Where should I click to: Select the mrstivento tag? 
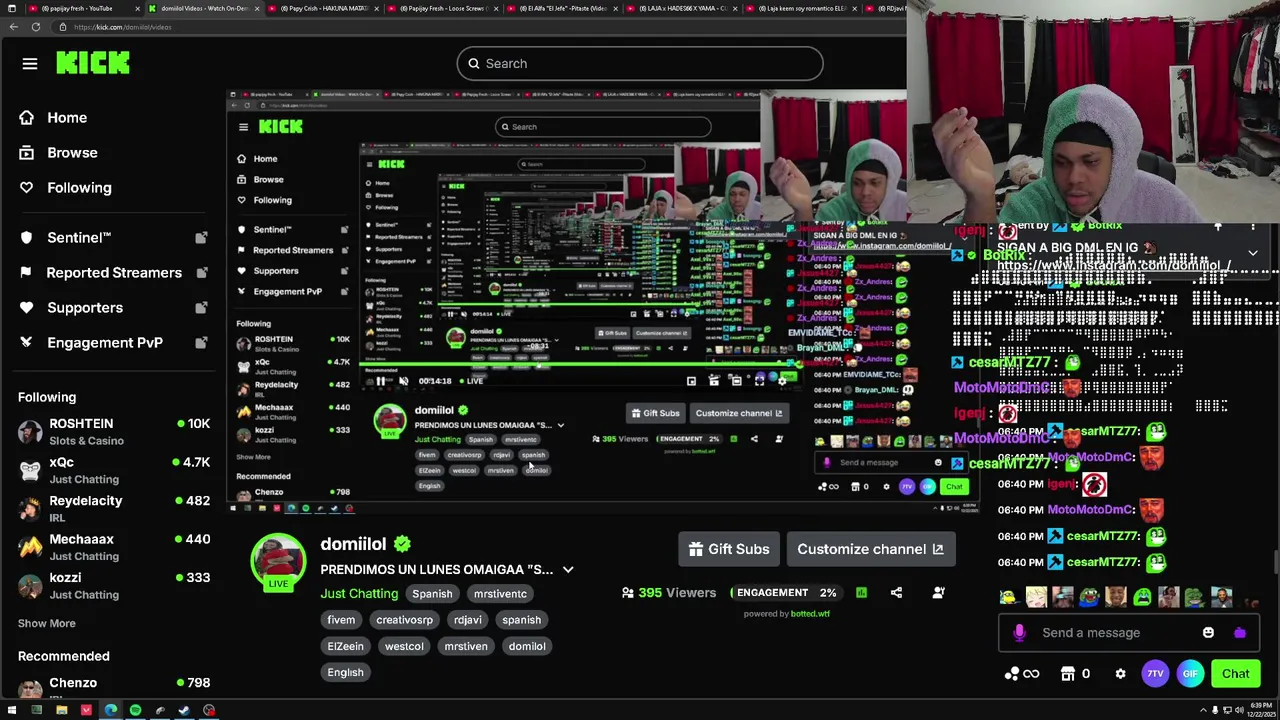(x=500, y=594)
